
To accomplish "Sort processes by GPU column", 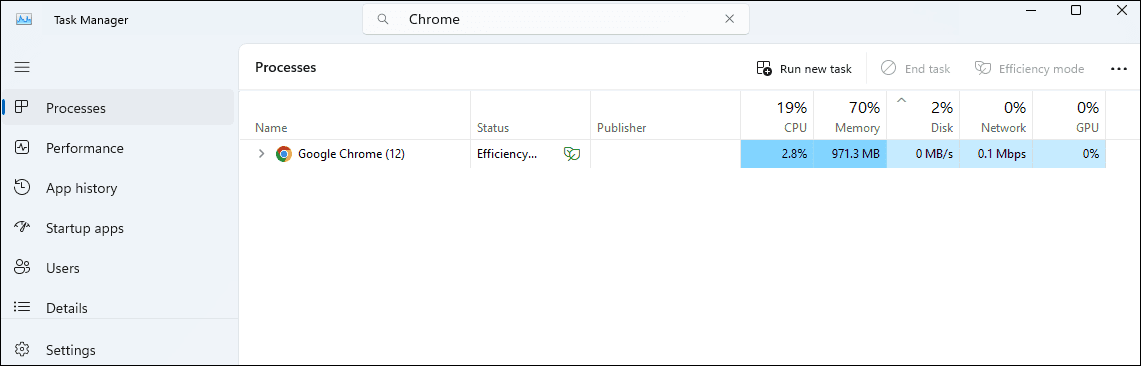I will point(1069,115).
